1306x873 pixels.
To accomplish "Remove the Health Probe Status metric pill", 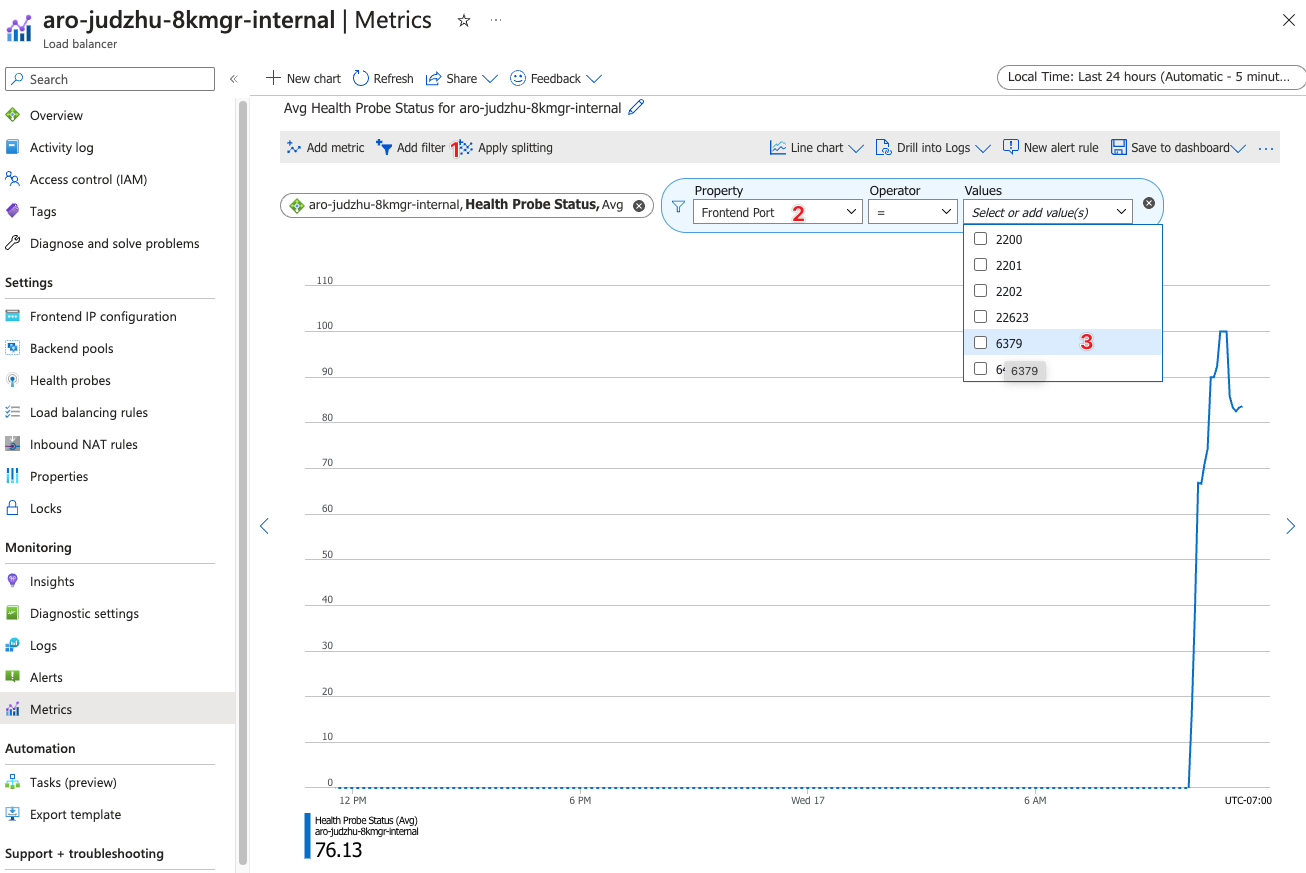I will pos(639,205).
